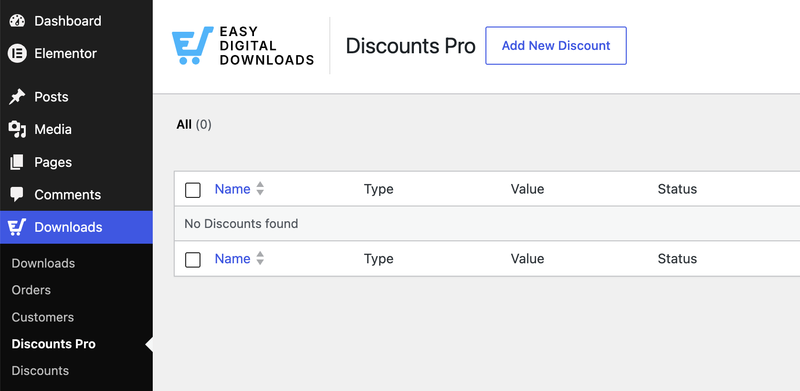Click the Dashboard gauge icon
This screenshot has width=800, height=391.
[x=17, y=21]
